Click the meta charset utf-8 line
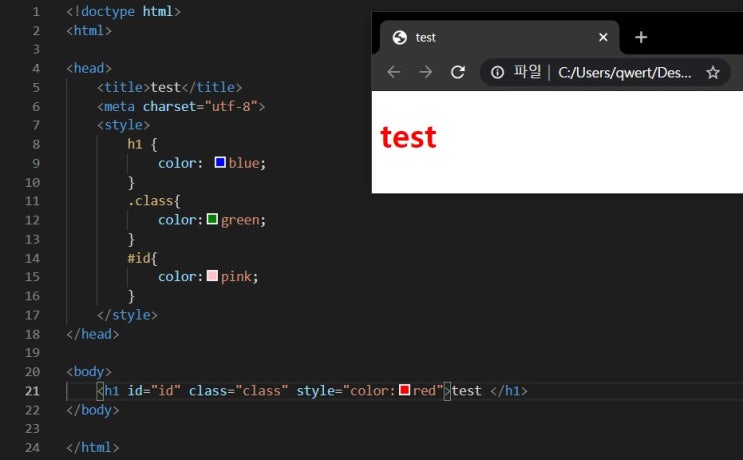Viewport: 743px width, 460px height. pyautogui.click(x=181, y=106)
